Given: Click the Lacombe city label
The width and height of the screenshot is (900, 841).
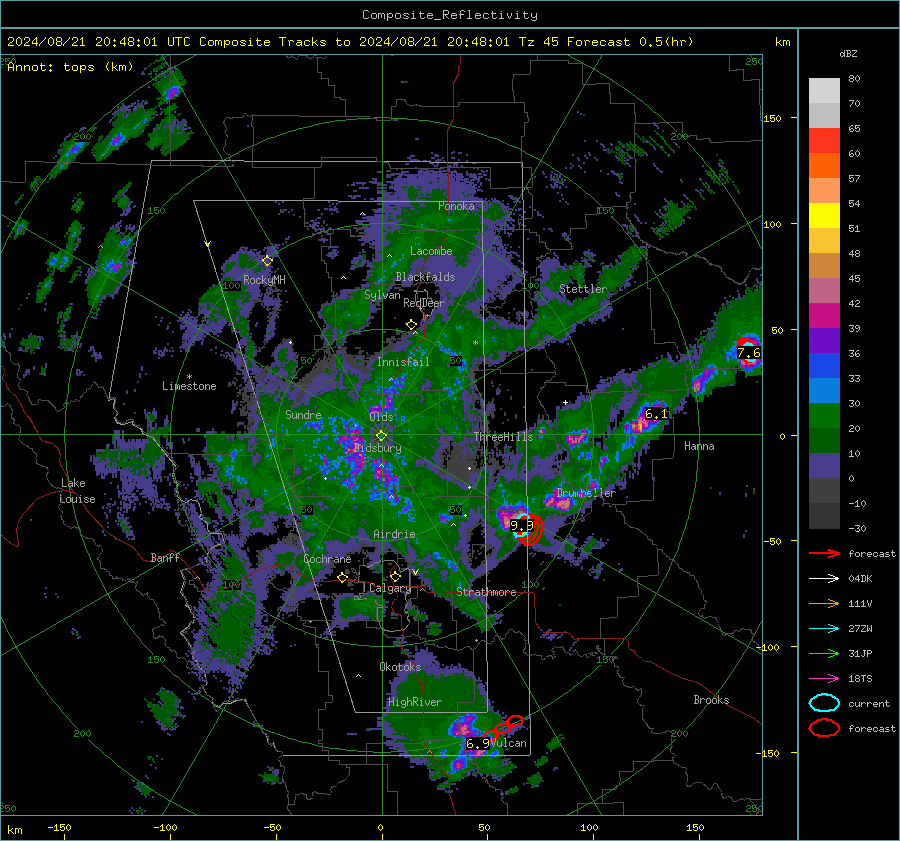Looking at the screenshot, I should [431, 251].
